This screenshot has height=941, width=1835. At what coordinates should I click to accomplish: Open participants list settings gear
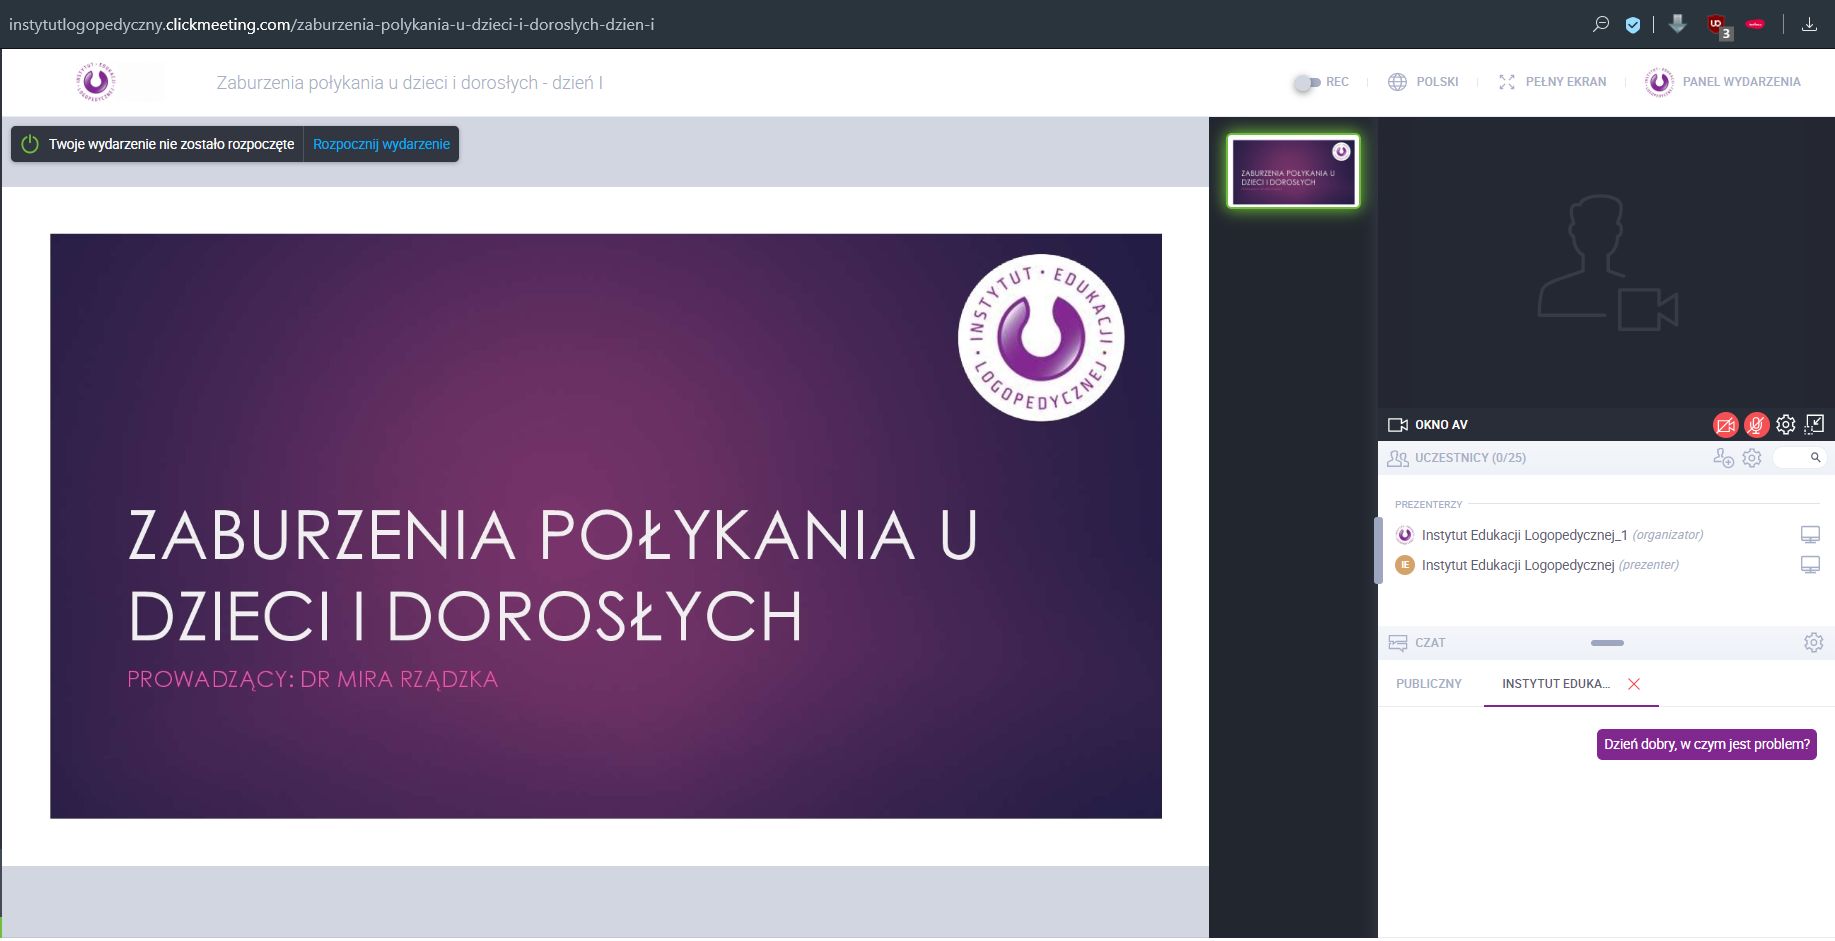(1752, 458)
